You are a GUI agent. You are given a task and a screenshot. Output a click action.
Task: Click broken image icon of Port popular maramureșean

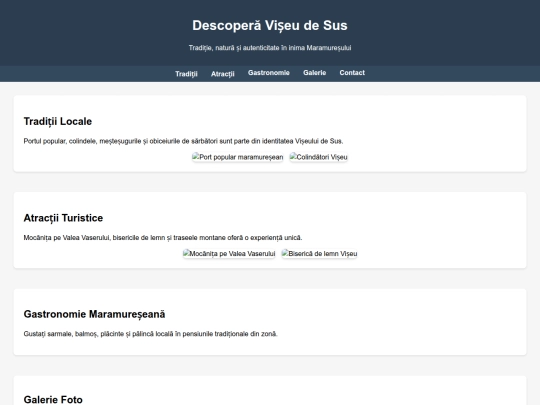pyautogui.click(x=196, y=156)
